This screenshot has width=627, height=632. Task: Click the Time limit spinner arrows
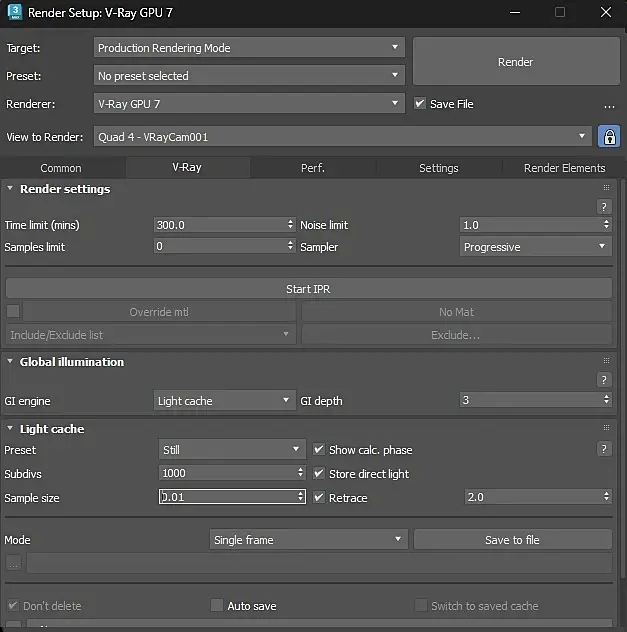click(x=291, y=225)
